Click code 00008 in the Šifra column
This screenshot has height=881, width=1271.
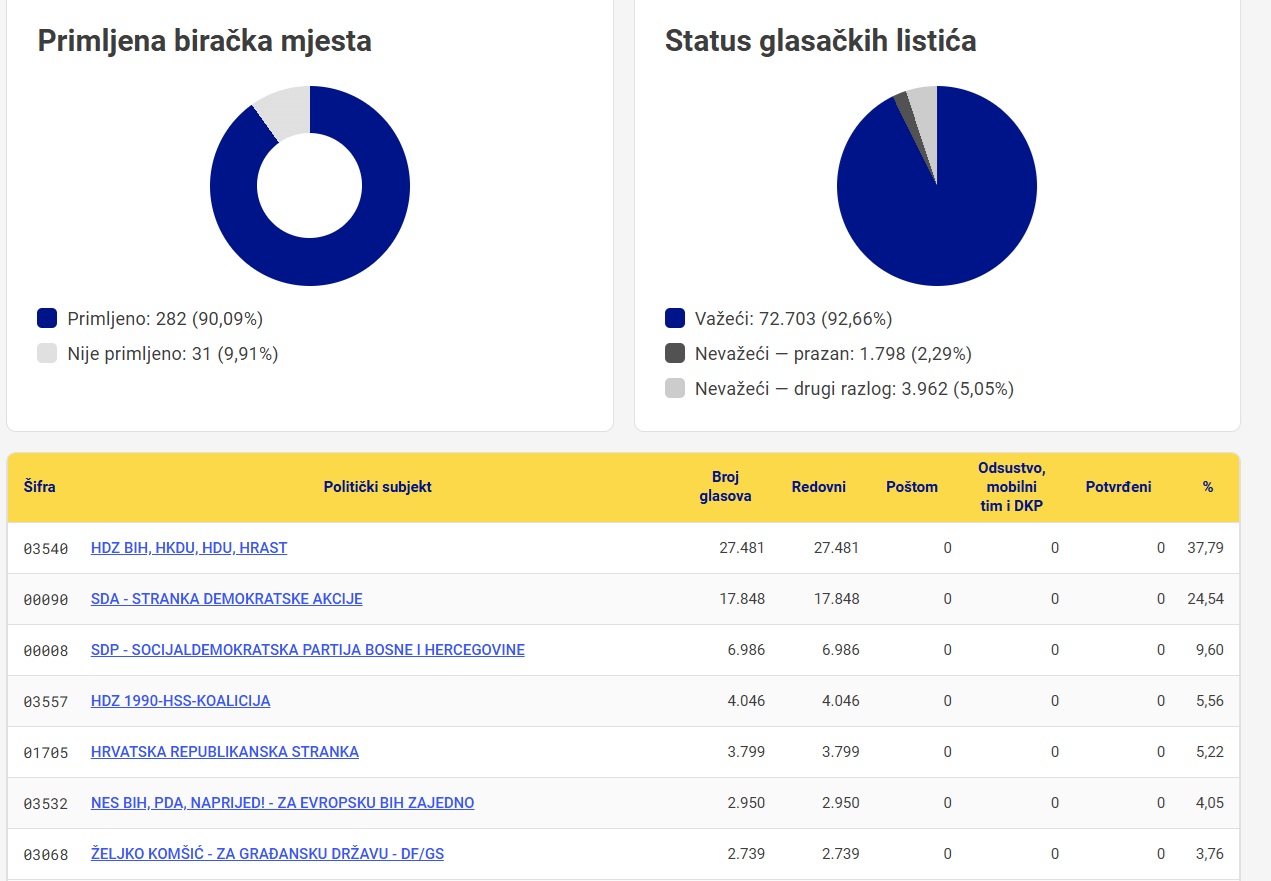coord(46,651)
